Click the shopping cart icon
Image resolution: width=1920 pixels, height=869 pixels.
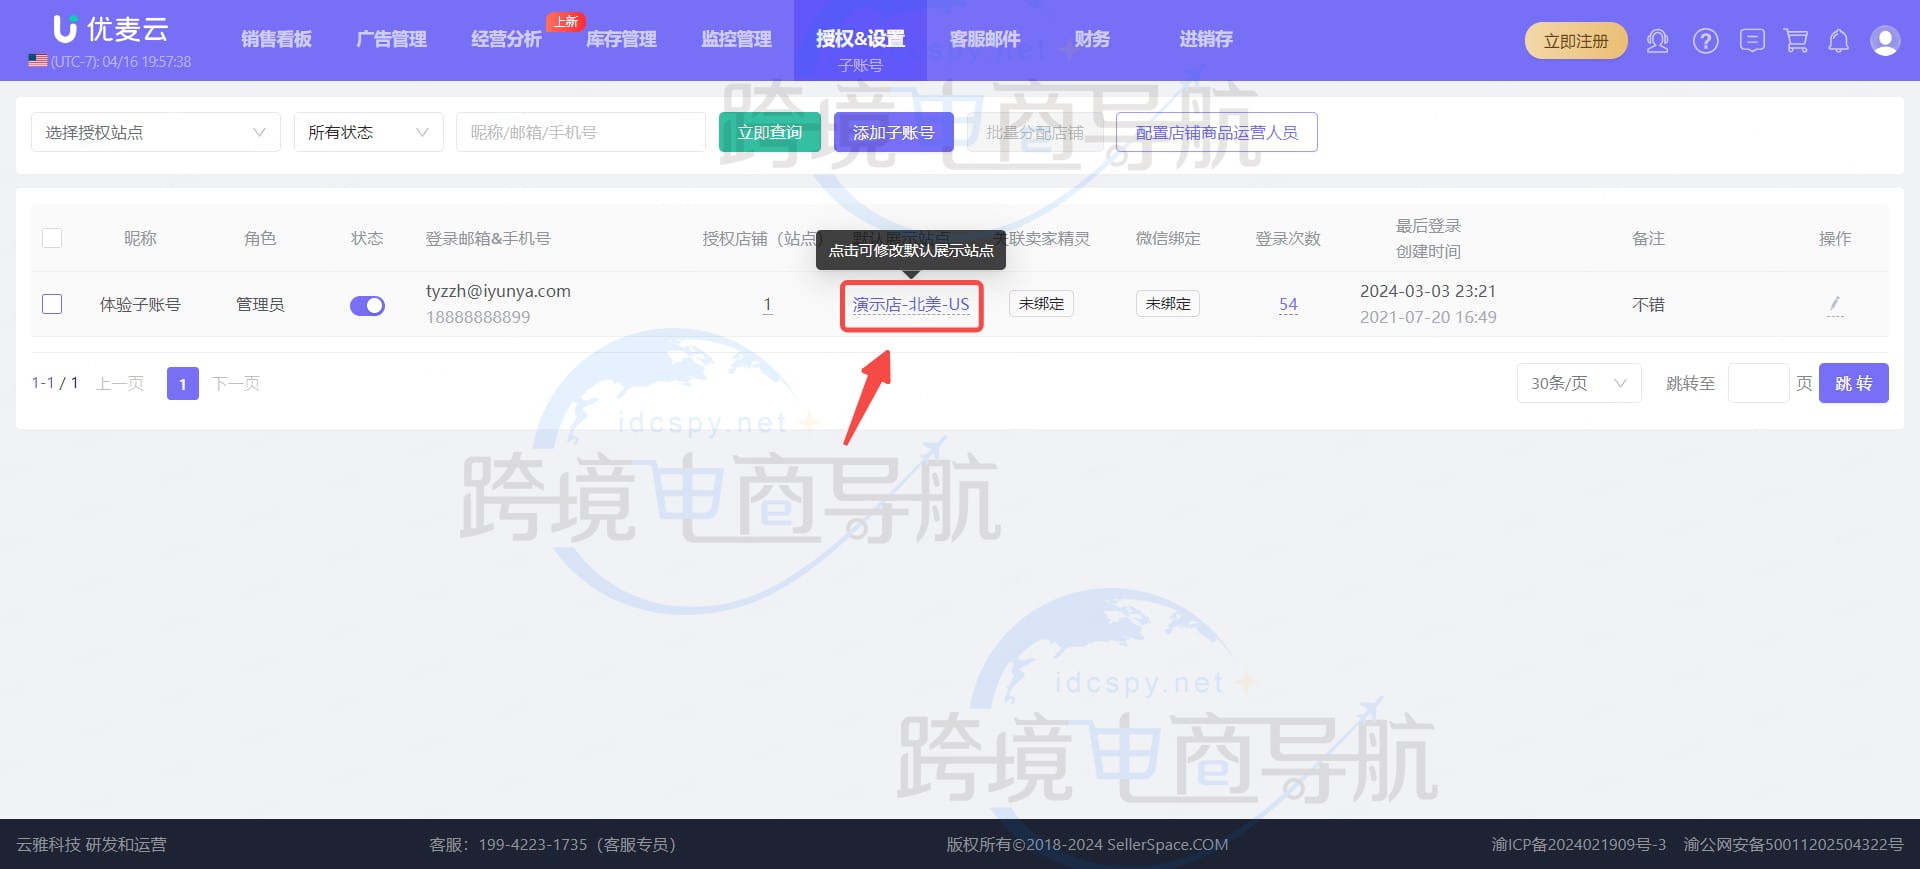click(1796, 41)
